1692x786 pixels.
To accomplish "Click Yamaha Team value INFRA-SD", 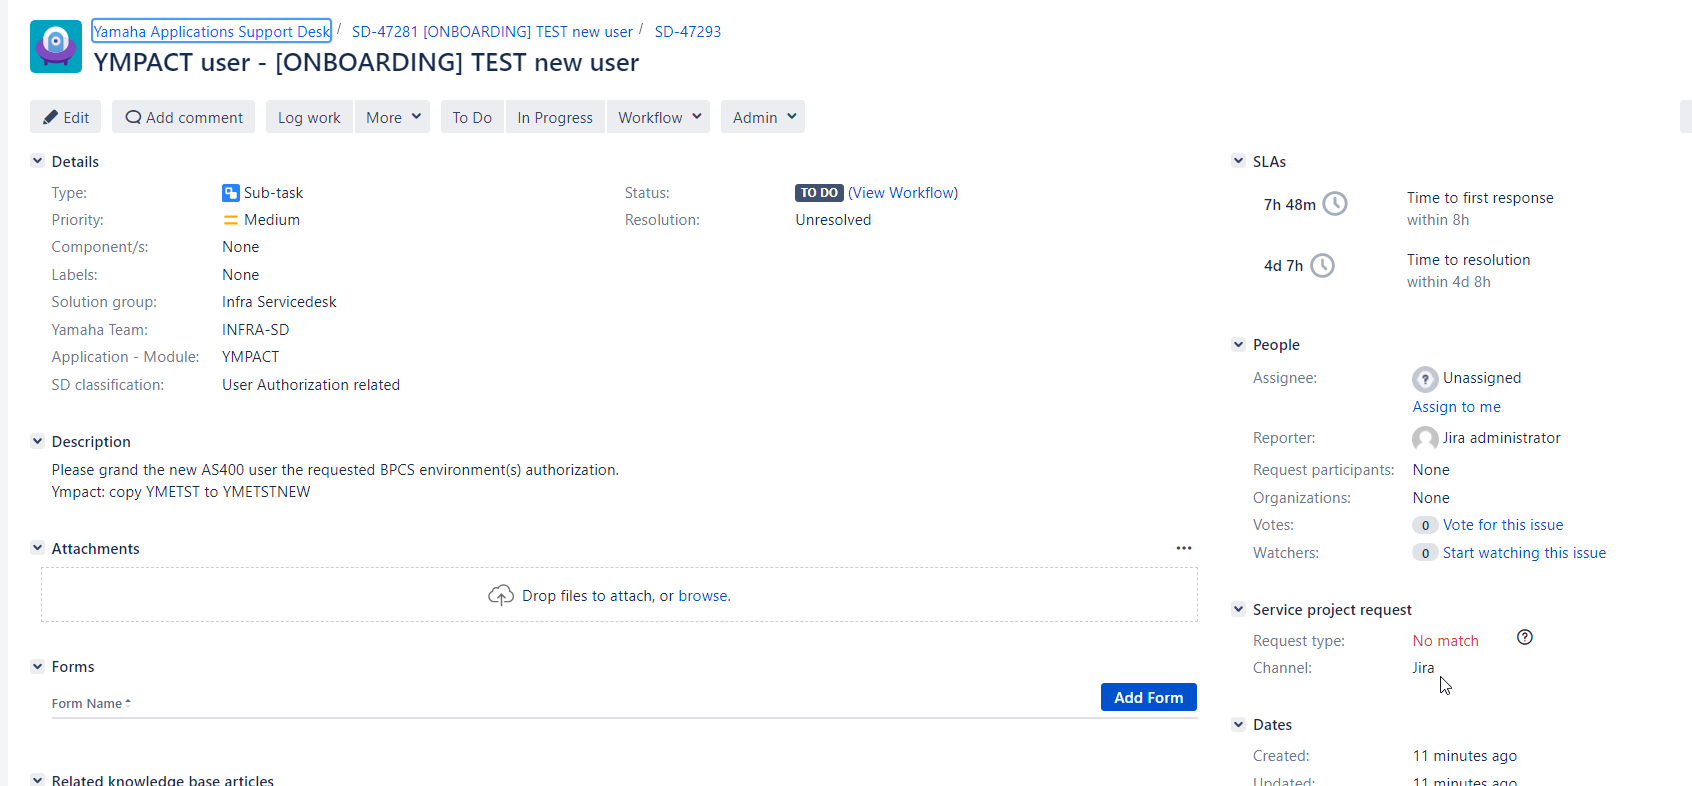I will [255, 330].
